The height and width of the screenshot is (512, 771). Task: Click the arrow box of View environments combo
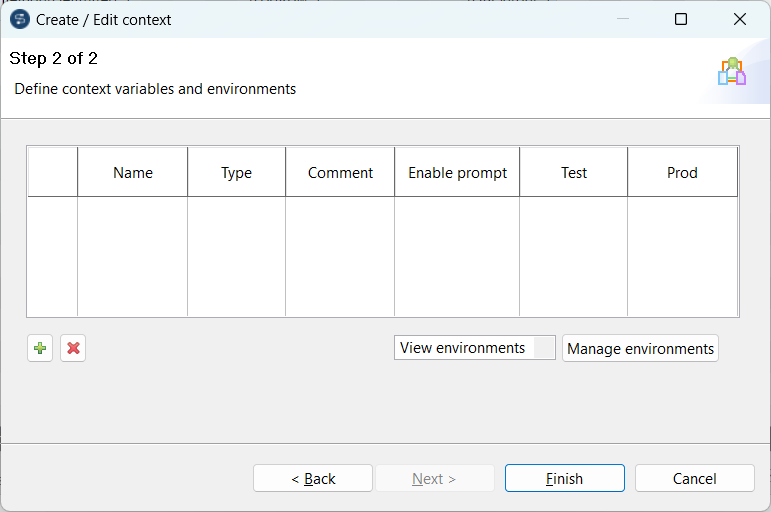point(544,348)
